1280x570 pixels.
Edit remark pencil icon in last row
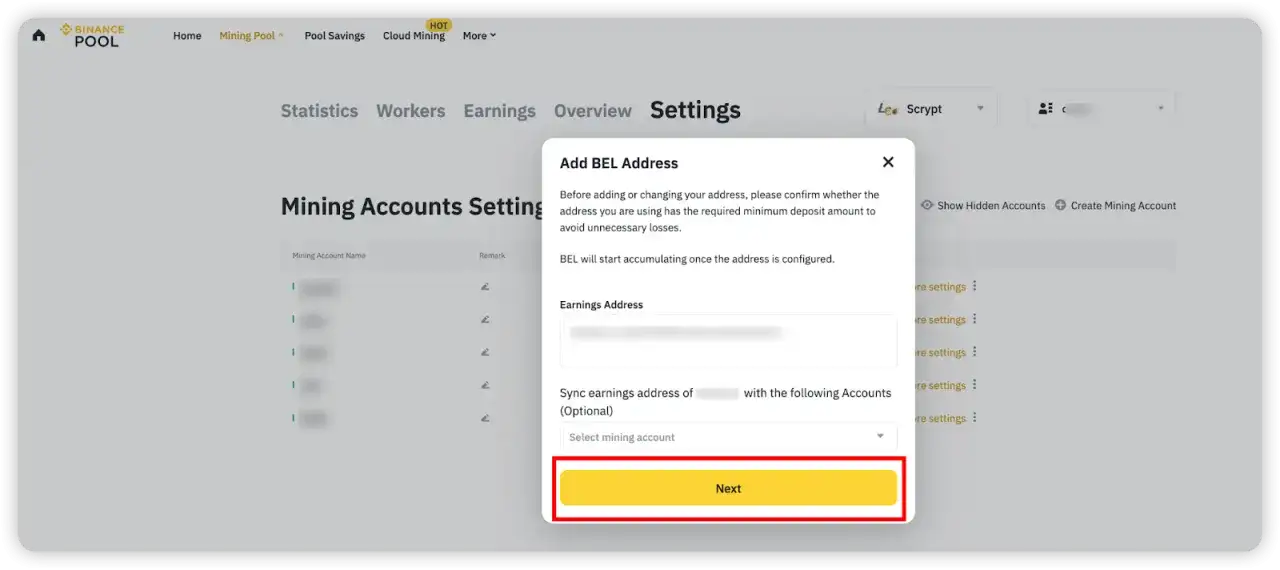[485, 418]
